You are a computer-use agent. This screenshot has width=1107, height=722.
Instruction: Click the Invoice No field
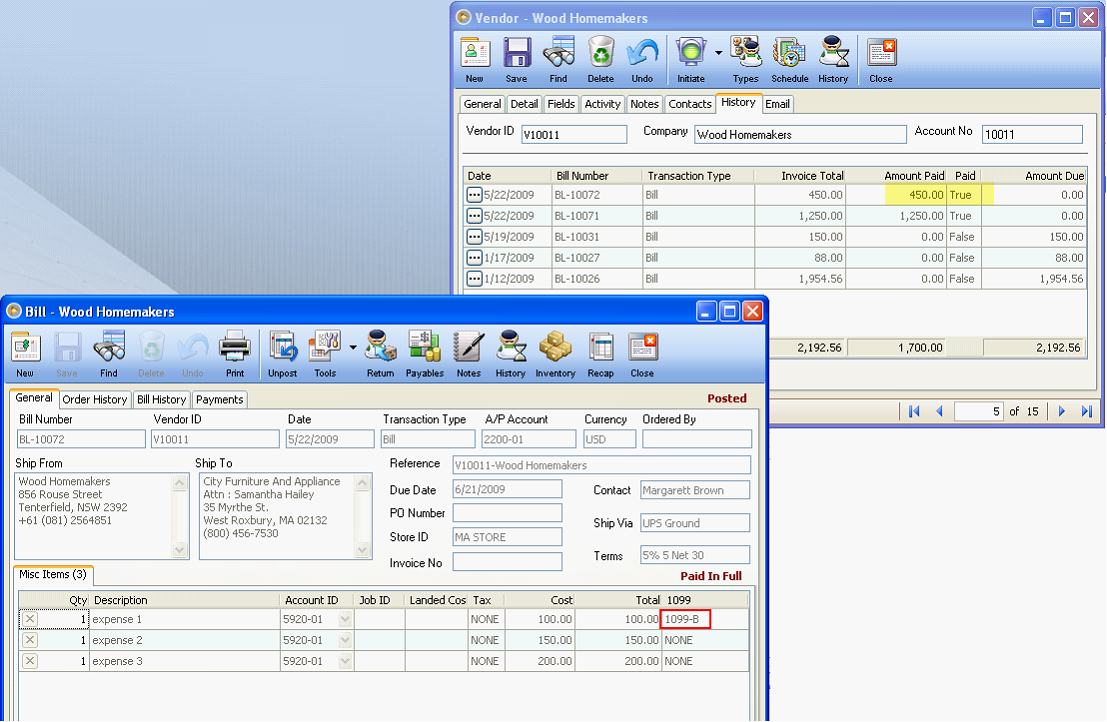click(x=508, y=562)
